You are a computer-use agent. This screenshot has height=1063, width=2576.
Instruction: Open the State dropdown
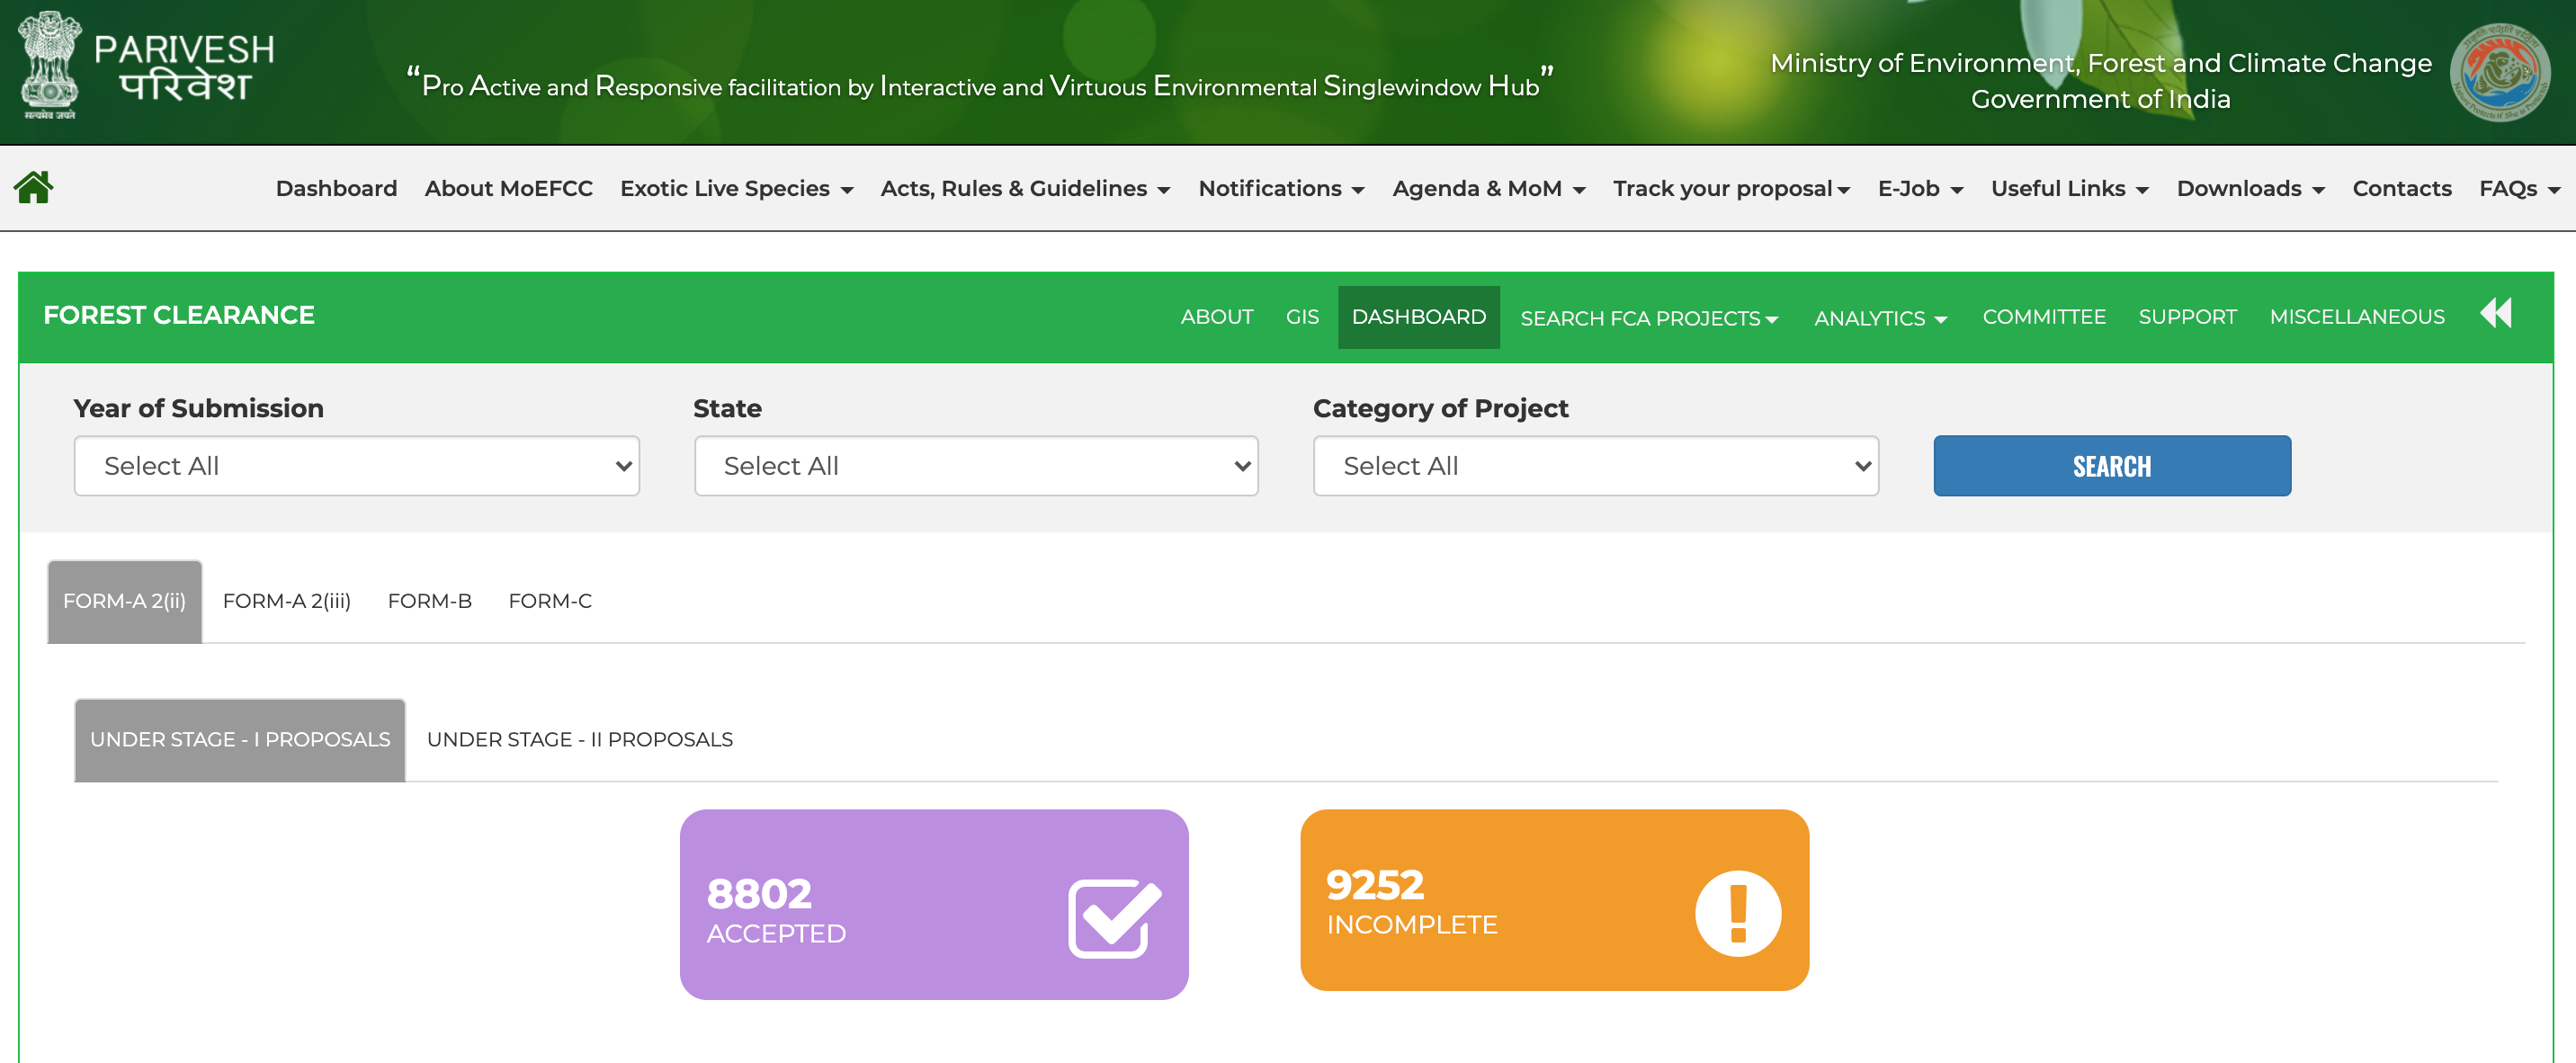coord(975,466)
